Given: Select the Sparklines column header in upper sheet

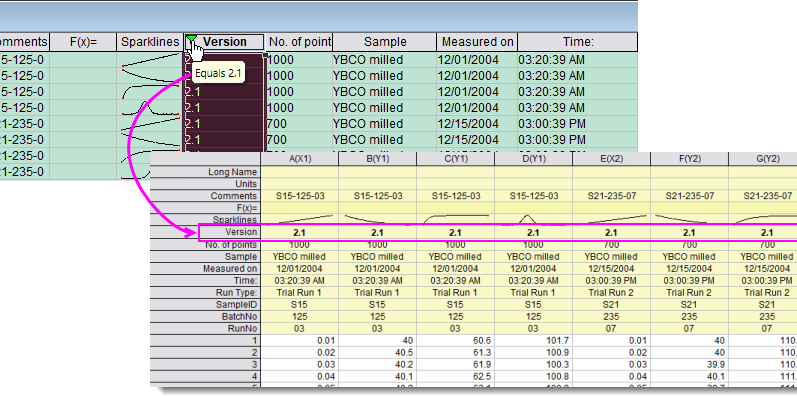Looking at the screenshot, I should [x=150, y=42].
